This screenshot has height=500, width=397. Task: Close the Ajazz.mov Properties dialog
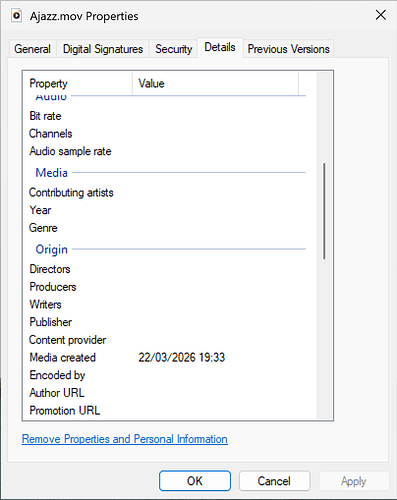tap(381, 15)
